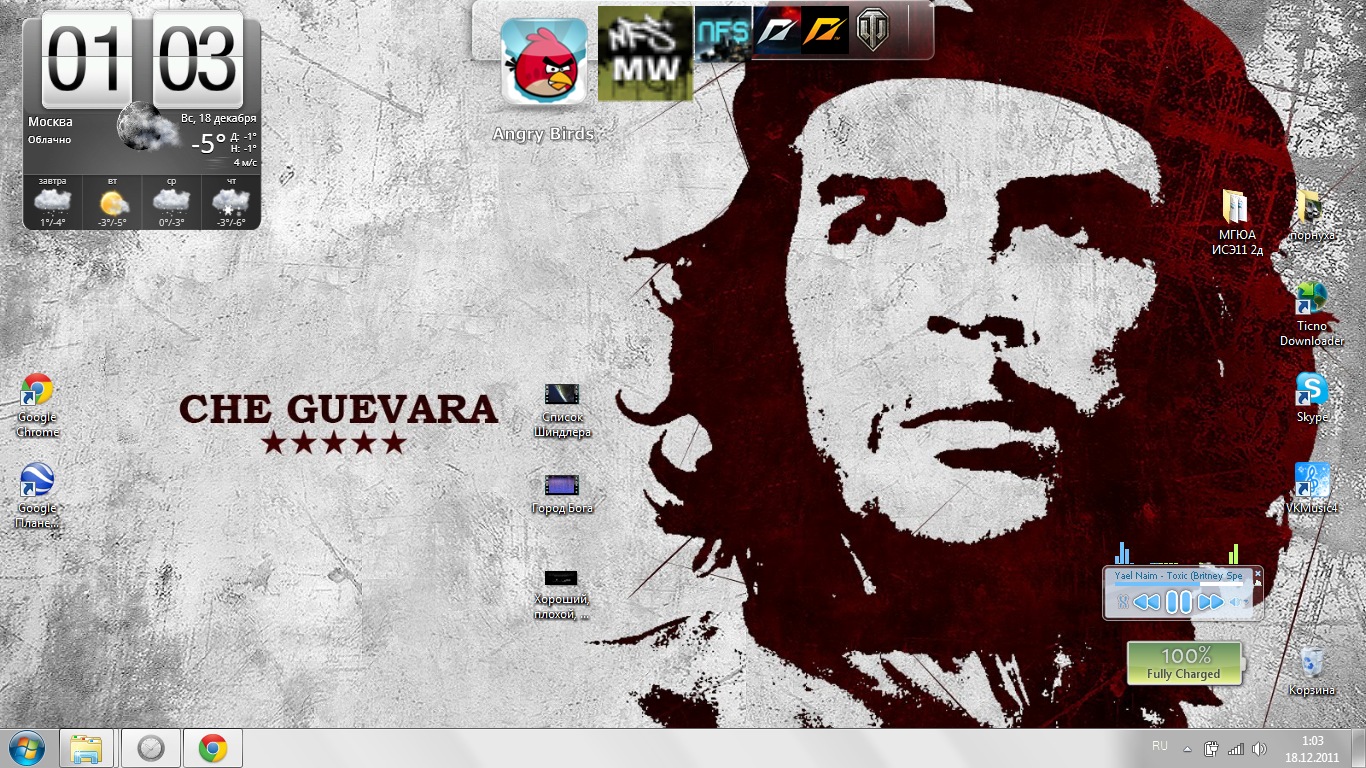The image size is (1366, 768).
Task: Click the blue audio spectrum bars
Action: (1123, 553)
